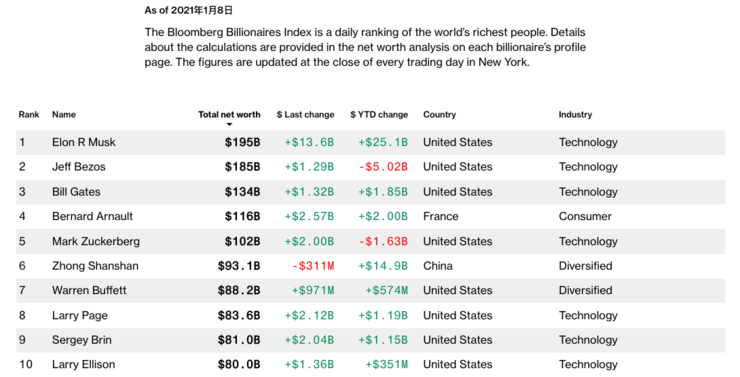Open Elon R Musk profile link
This screenshot has height=377, width=740.
click(84, 142)
